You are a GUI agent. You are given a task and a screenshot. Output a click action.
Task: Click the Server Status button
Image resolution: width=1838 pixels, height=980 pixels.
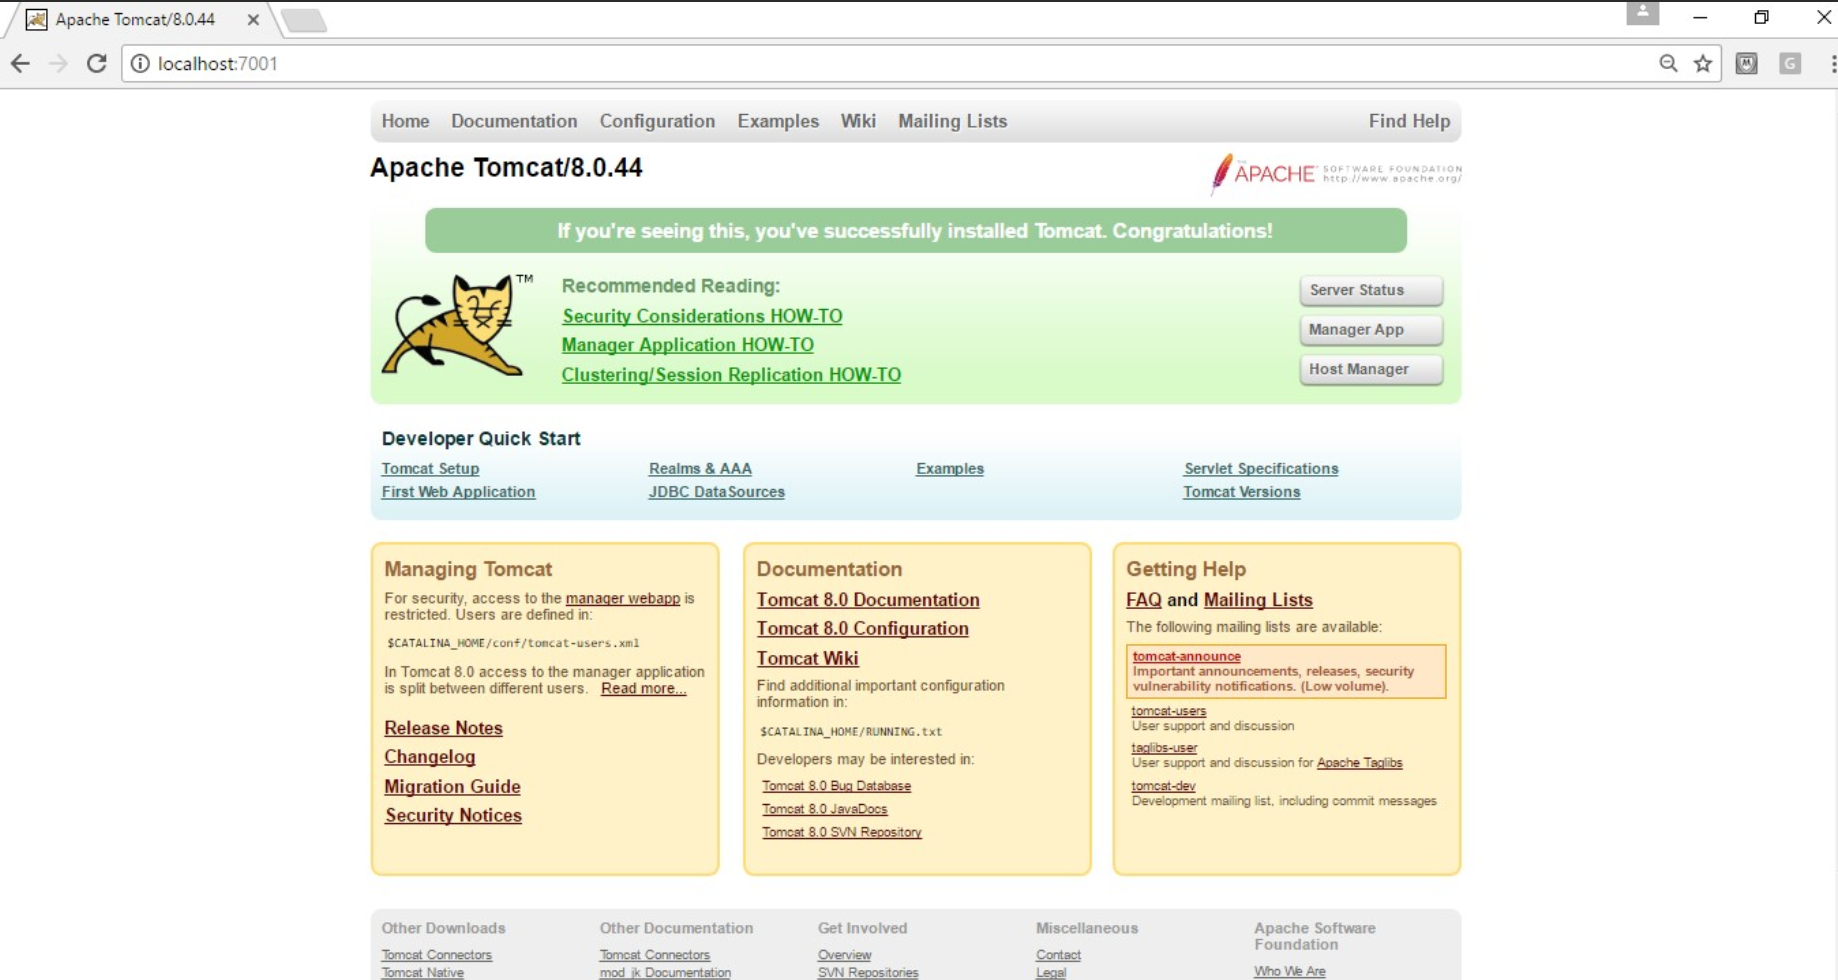(1371, 290)
